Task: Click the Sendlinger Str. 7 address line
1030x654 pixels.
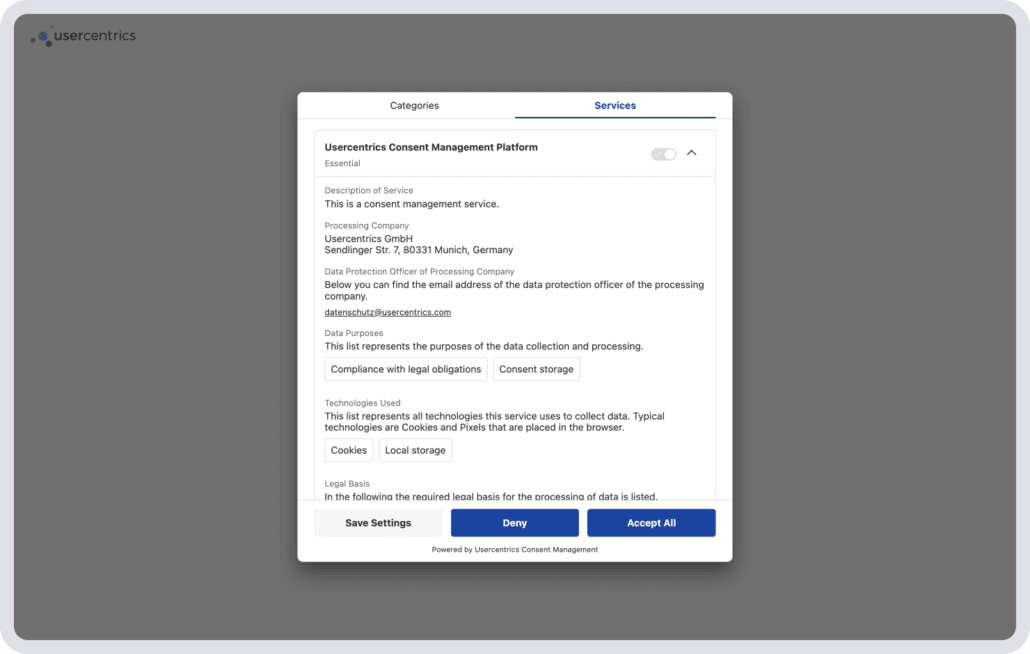Action: click(x=418, y=250)
